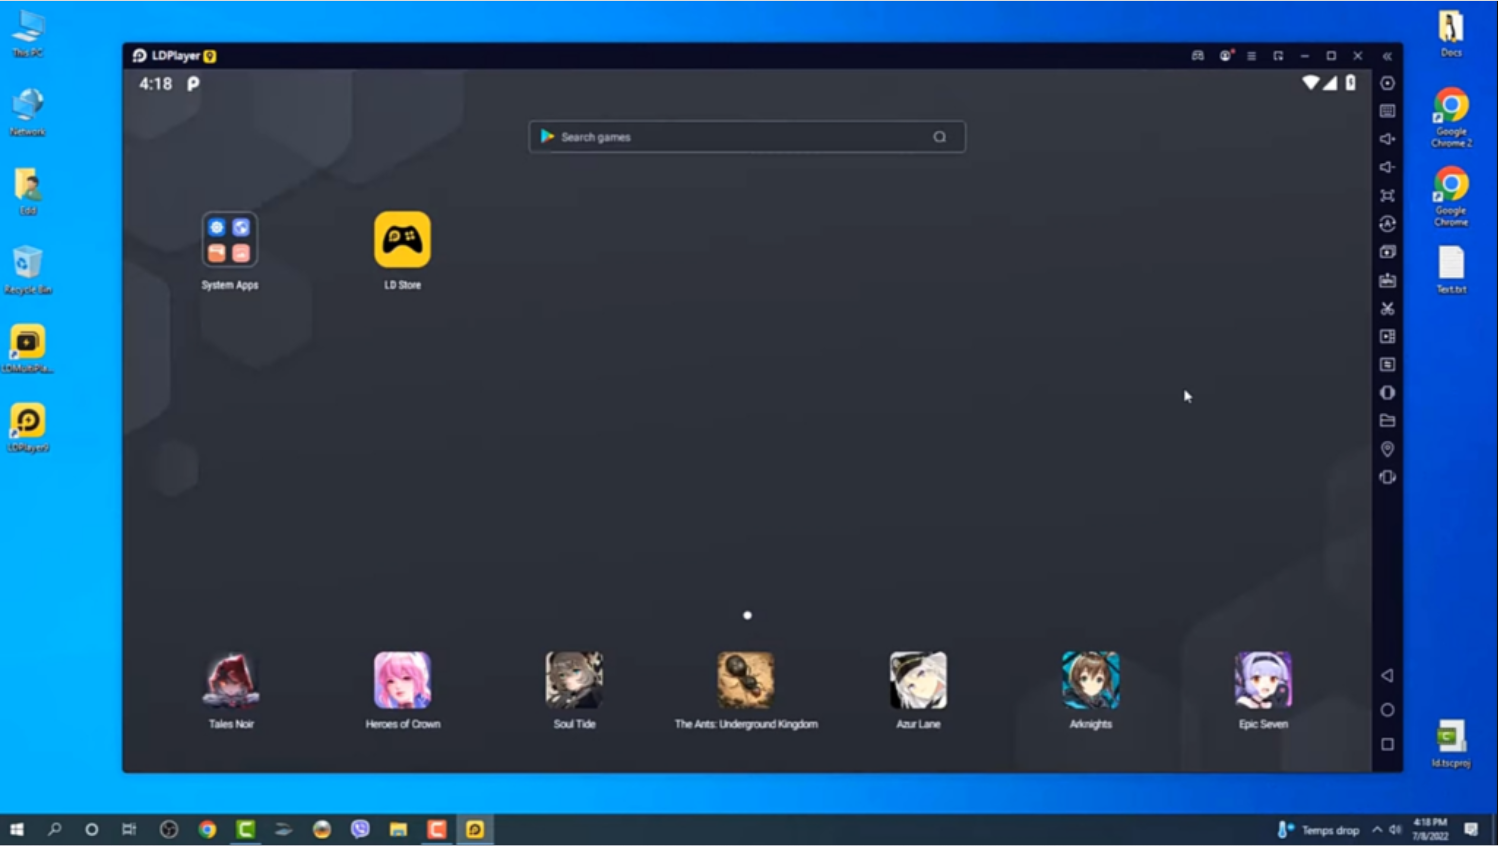Click the magnifier icon in search bar
Viewport: 1498px width, 846px height.
tap(940, 137)
